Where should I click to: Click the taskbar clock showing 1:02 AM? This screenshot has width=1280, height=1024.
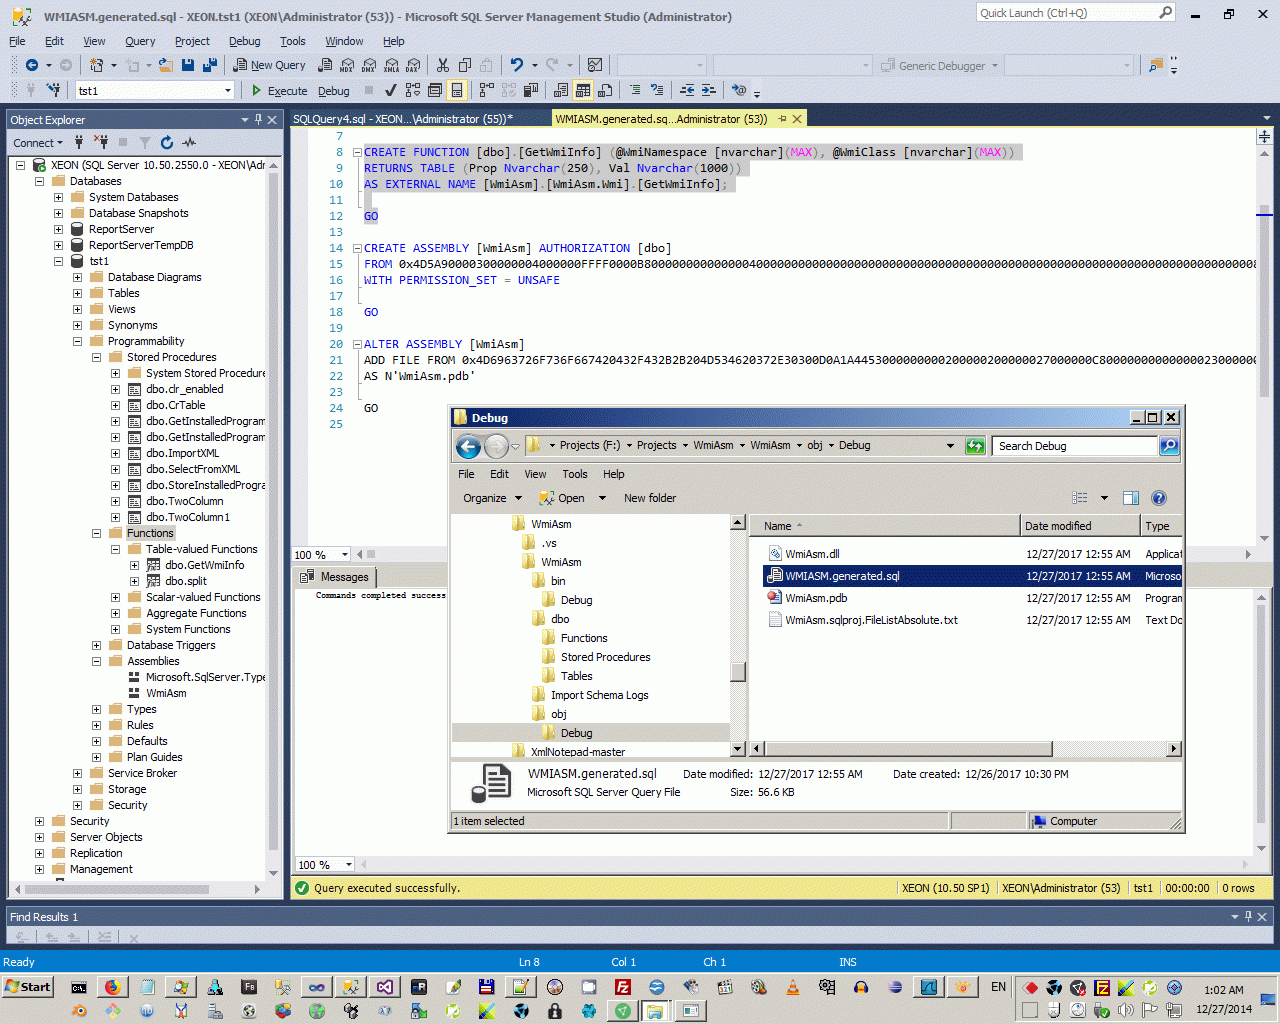pyautogui.click(x=1224, y=990)
